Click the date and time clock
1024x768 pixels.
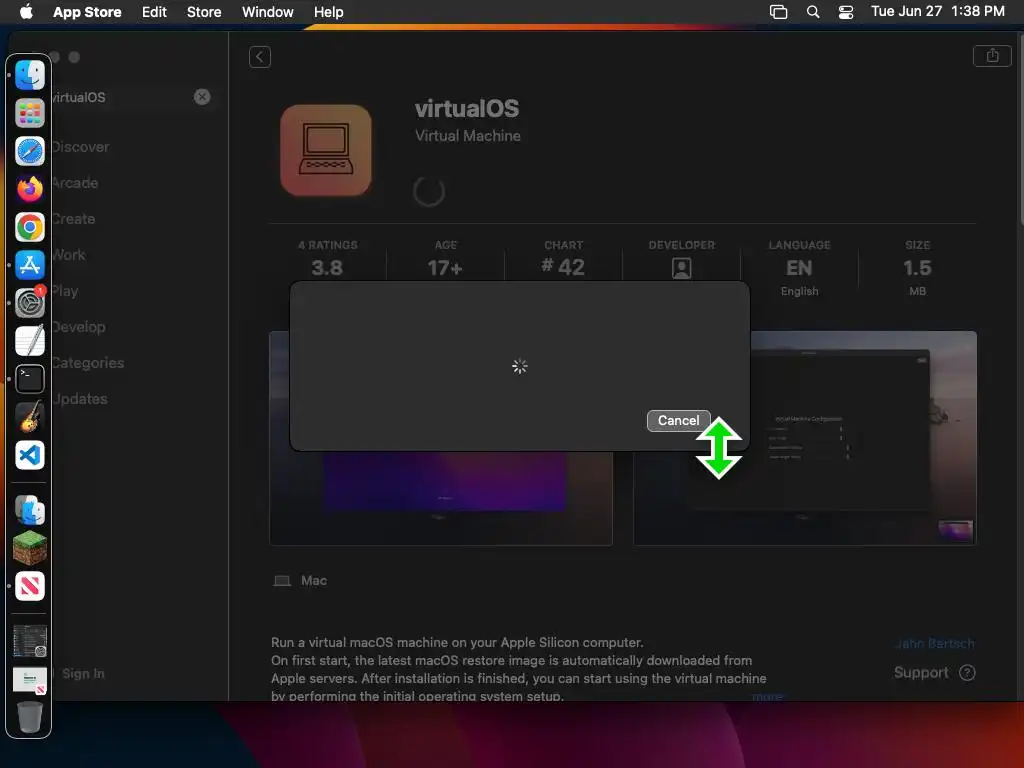coord(937,11)
